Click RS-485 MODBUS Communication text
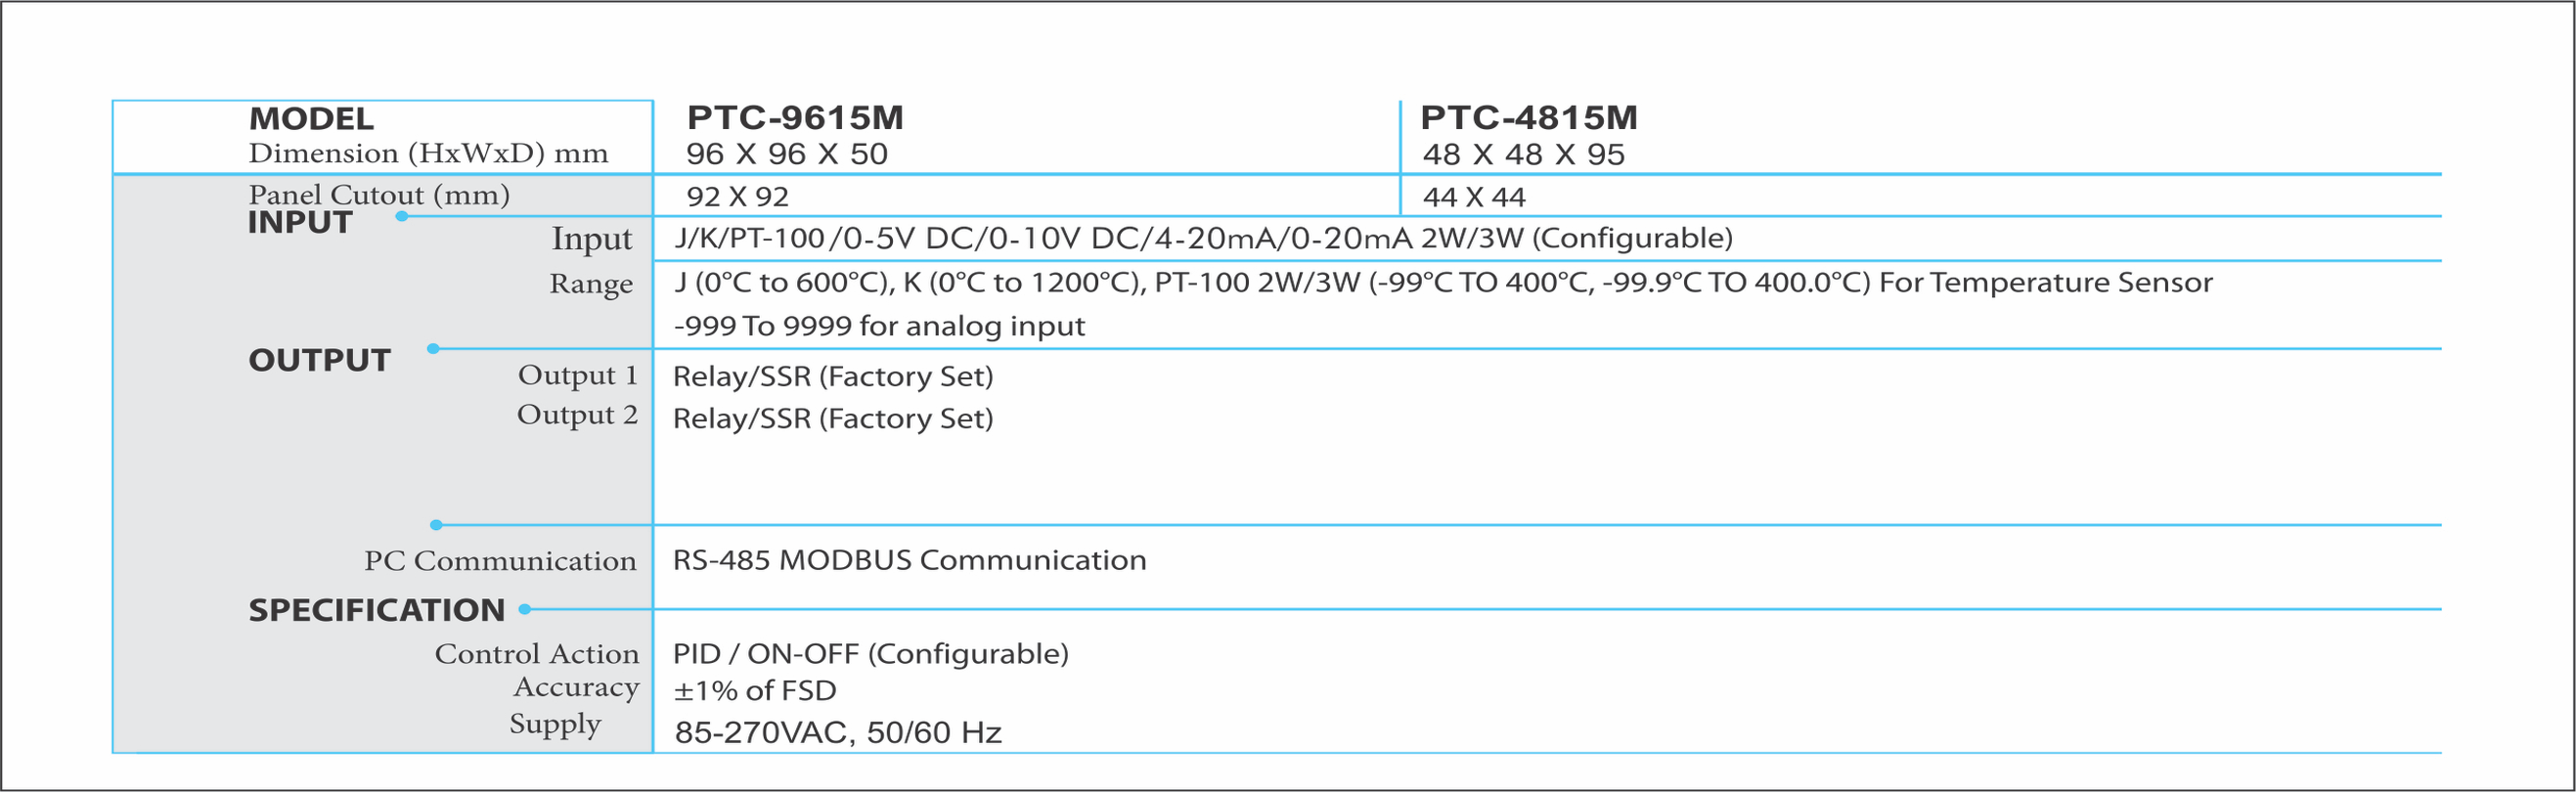This screenshot has width=2576, height=792. [x=910, y=560]
